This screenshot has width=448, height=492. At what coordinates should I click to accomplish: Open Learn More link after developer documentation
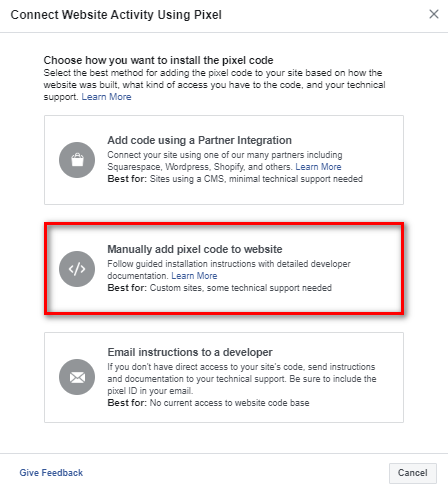(x=194, y=276)
